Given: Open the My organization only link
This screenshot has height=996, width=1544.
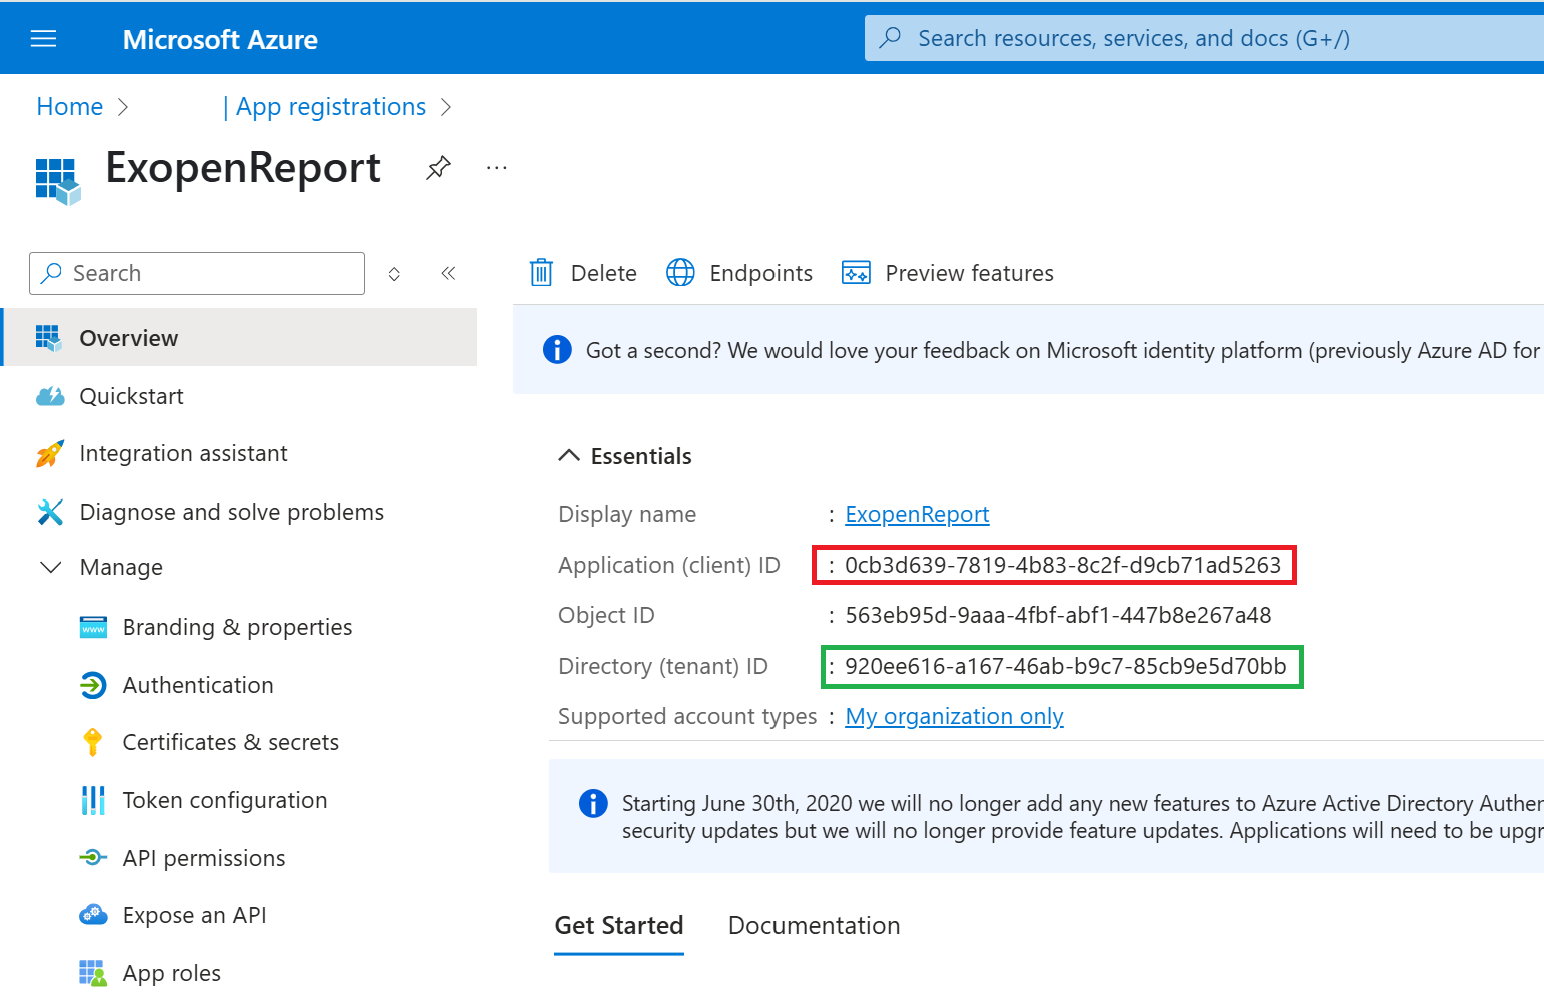Looking at the screenshot, I should coord(954,716).
